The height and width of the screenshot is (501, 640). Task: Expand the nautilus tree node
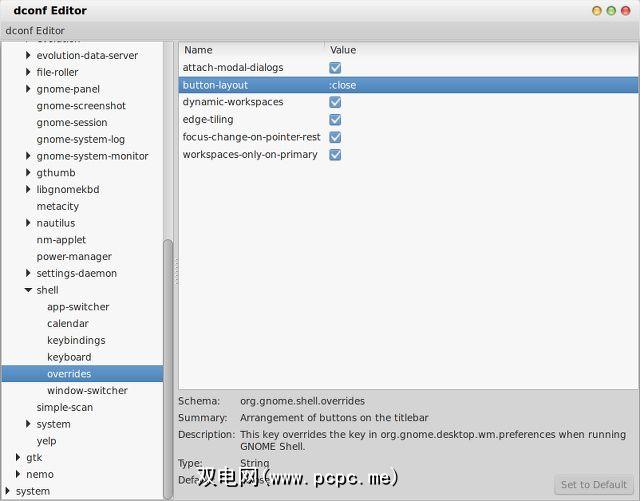pyautogui.click(x=28, y=223)
